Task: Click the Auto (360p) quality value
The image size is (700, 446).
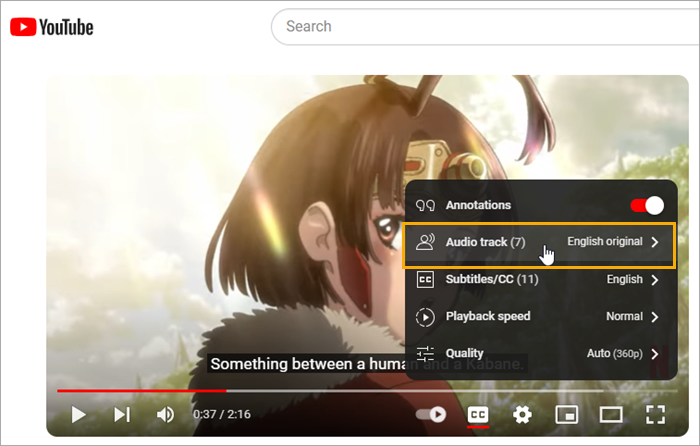Action: pyautogui.click(x=614, y=354)
